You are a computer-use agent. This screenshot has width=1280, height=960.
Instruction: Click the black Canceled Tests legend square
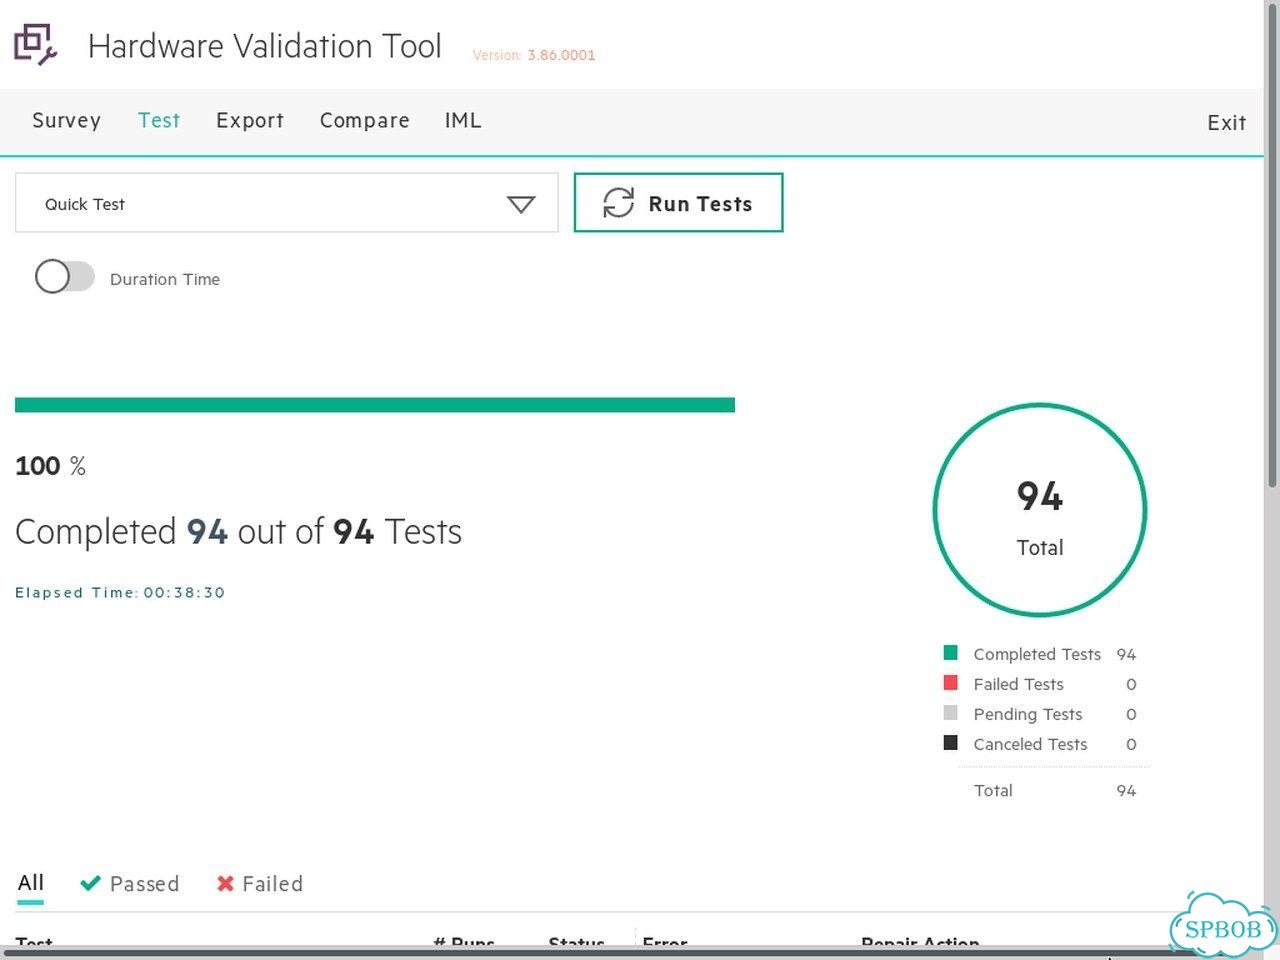(951, 743)
